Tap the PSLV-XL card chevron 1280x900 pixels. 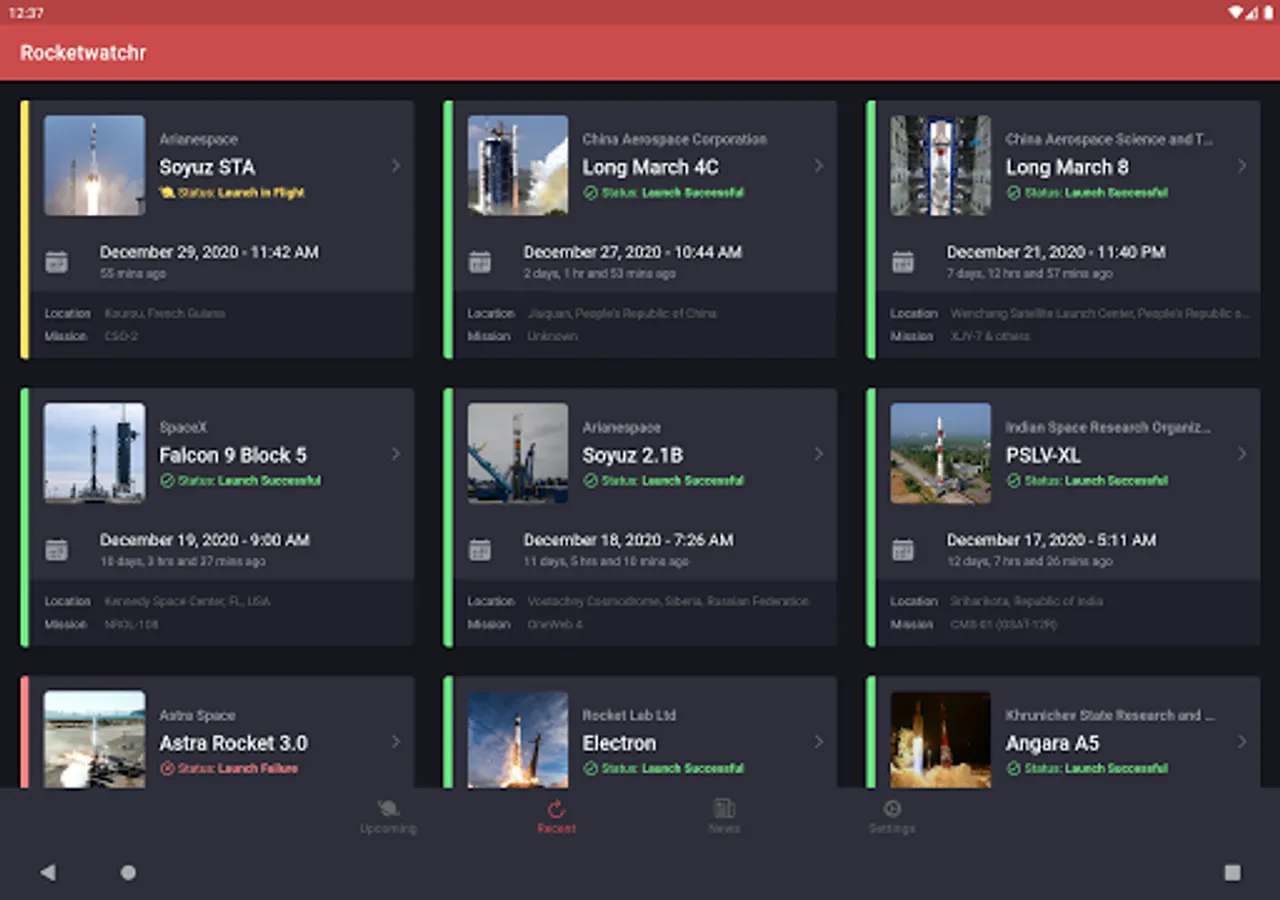tap(1242, 454)
